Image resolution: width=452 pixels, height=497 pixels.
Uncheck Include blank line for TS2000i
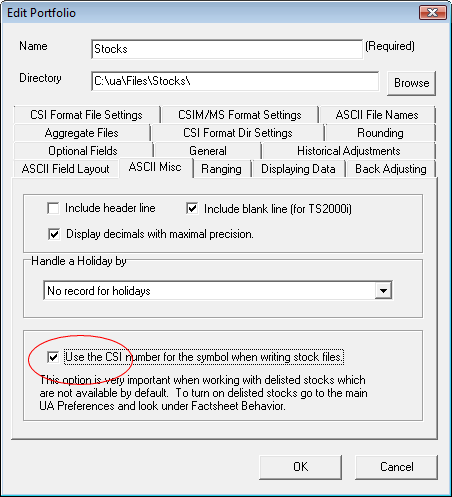point(192,208)
